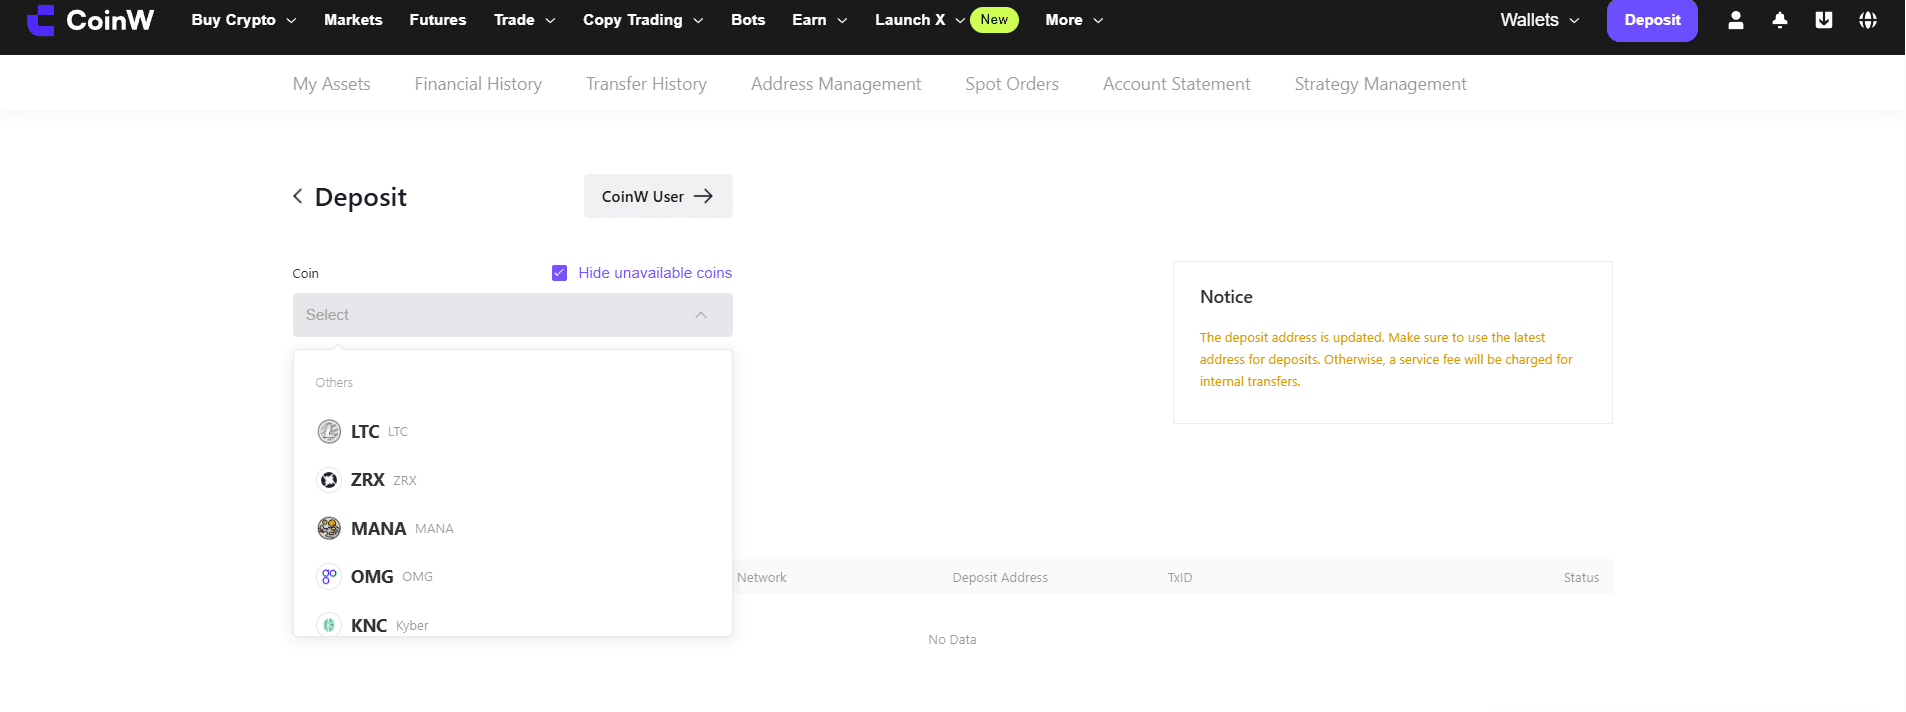Switch to Address Management tab
Image resolution: width=1906 pixels, height=712 pixels.
tap(836, 84)
